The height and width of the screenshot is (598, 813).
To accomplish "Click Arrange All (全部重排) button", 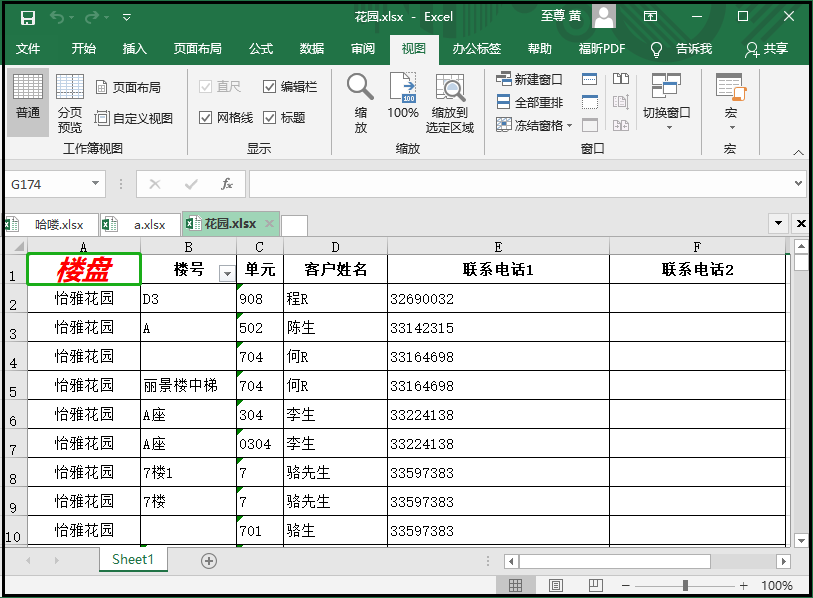I will coord(530,102).
